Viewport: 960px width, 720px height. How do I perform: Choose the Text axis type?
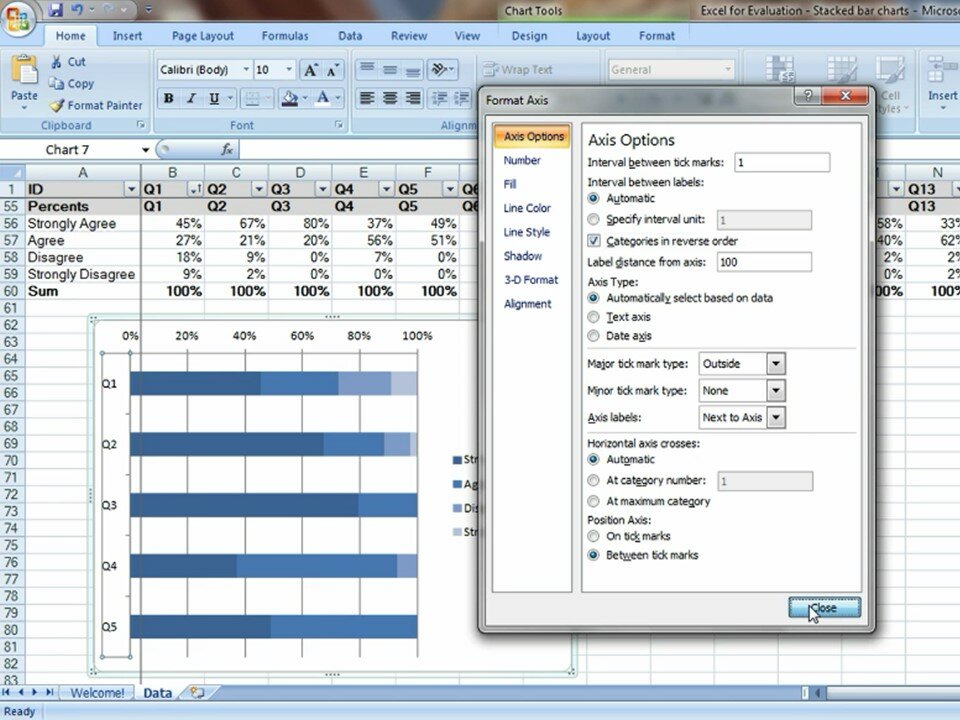pos(593,317)
